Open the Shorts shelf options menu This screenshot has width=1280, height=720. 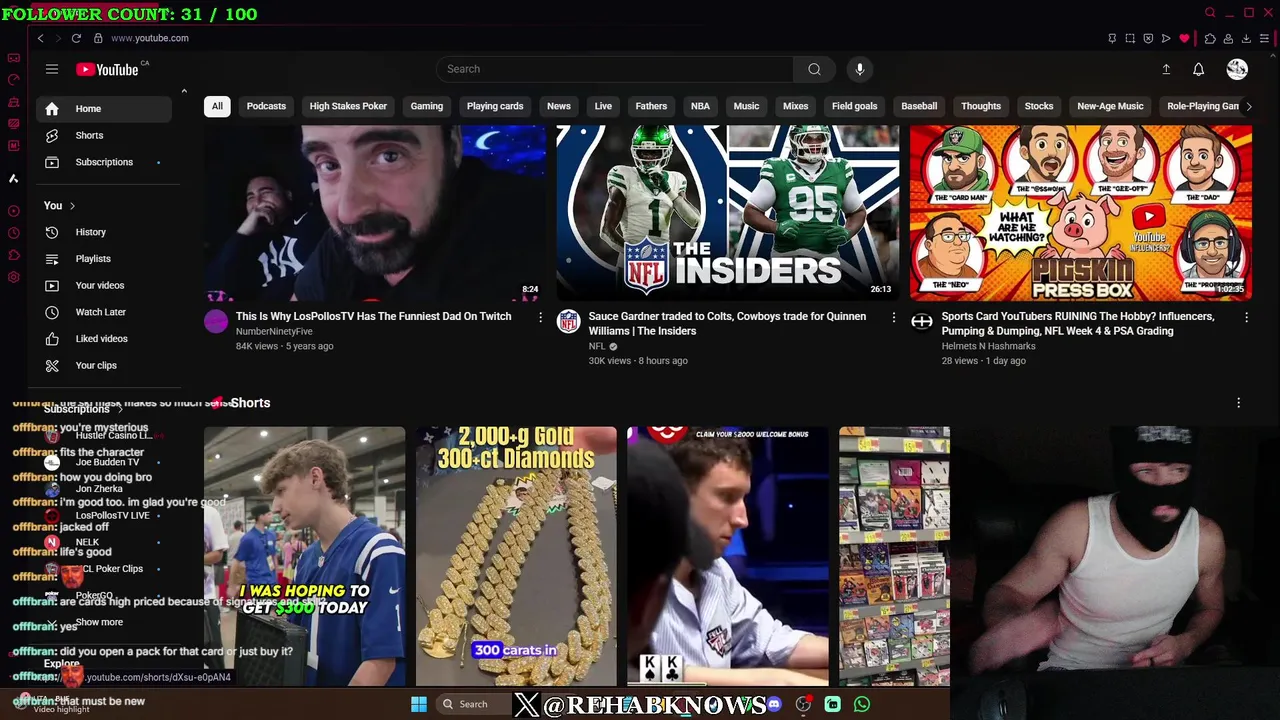point(1238,403)
